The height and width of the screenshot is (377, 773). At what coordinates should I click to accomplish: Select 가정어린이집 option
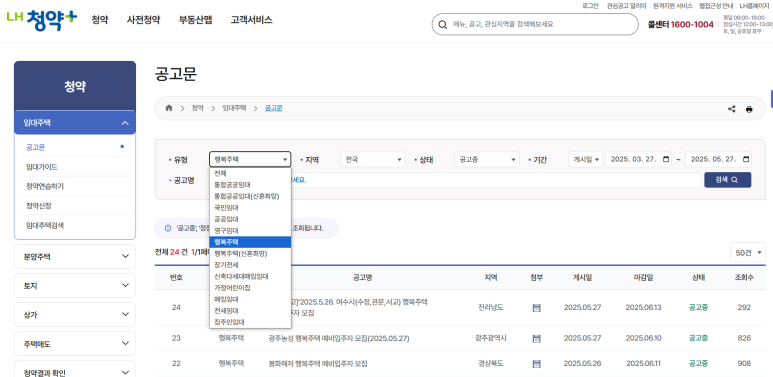(x=250, y=288)
